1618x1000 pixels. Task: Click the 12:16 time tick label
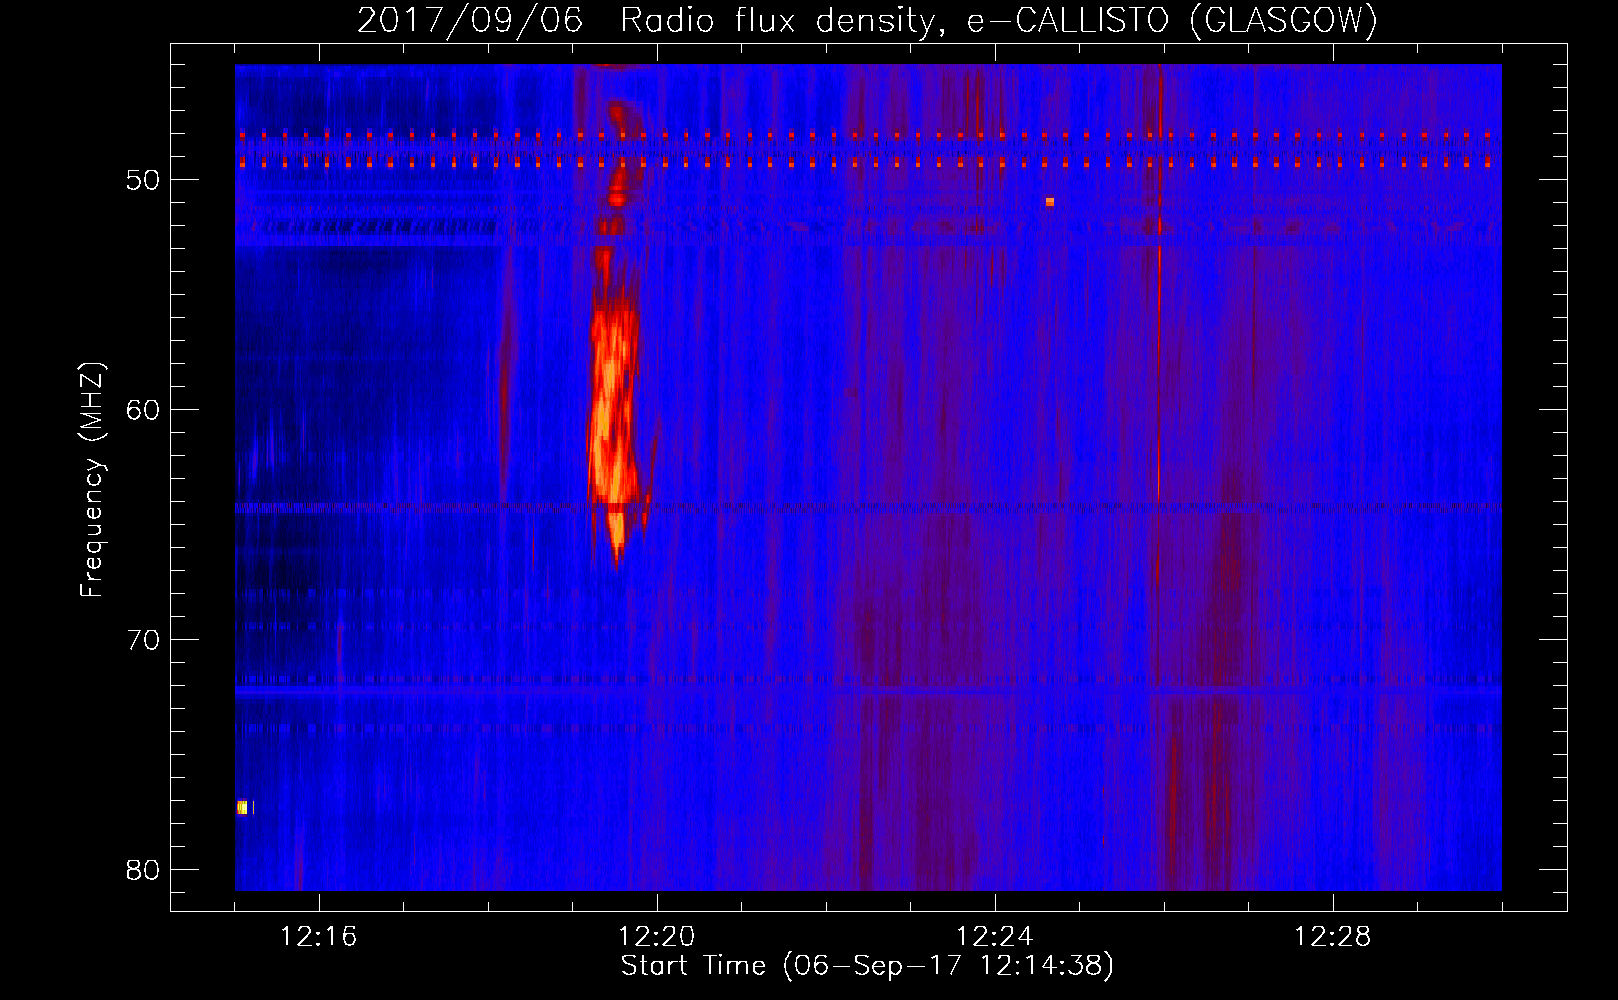point(319,937)
